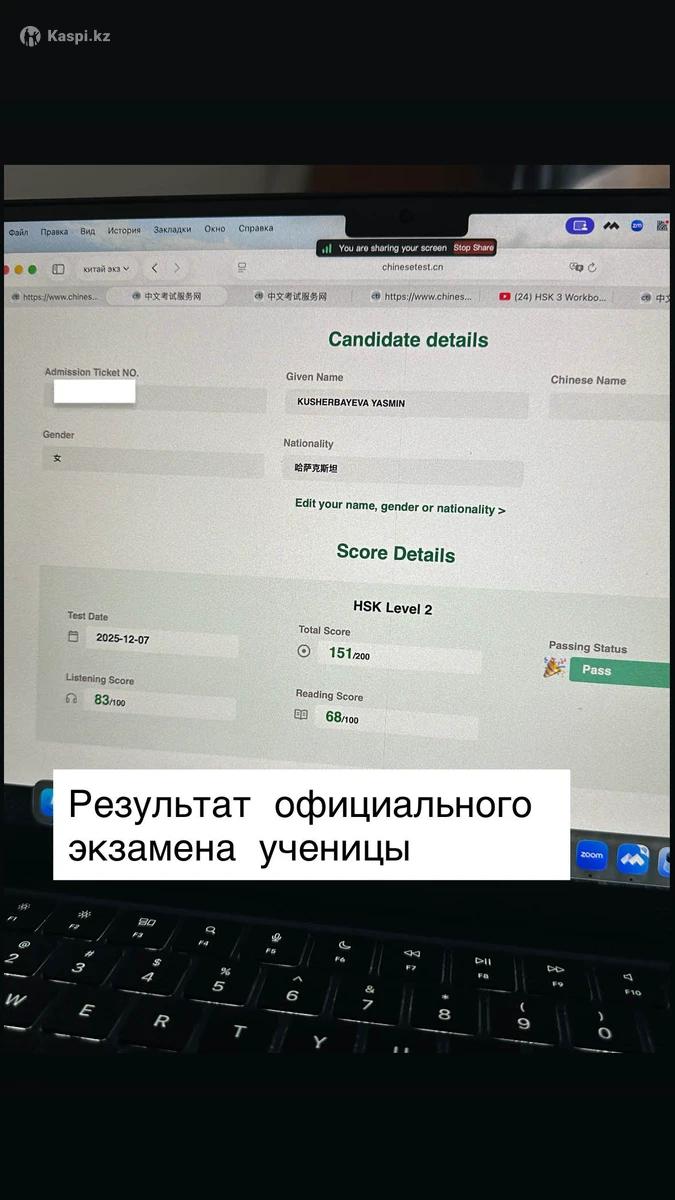Image resolution: width=675 pixels, height=1200 pixels.
Task: Go forward with the forward arrow
Action: [x=177, y=268]
